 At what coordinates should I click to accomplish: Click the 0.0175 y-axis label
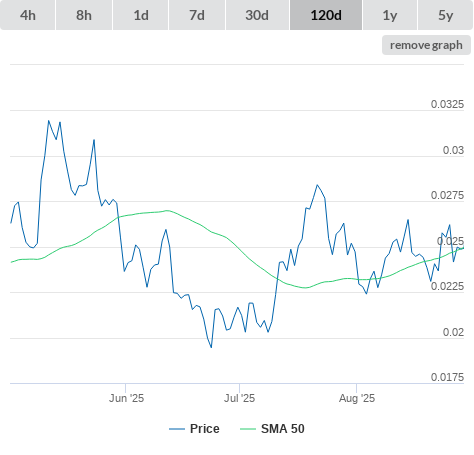(x=447, y=377)
